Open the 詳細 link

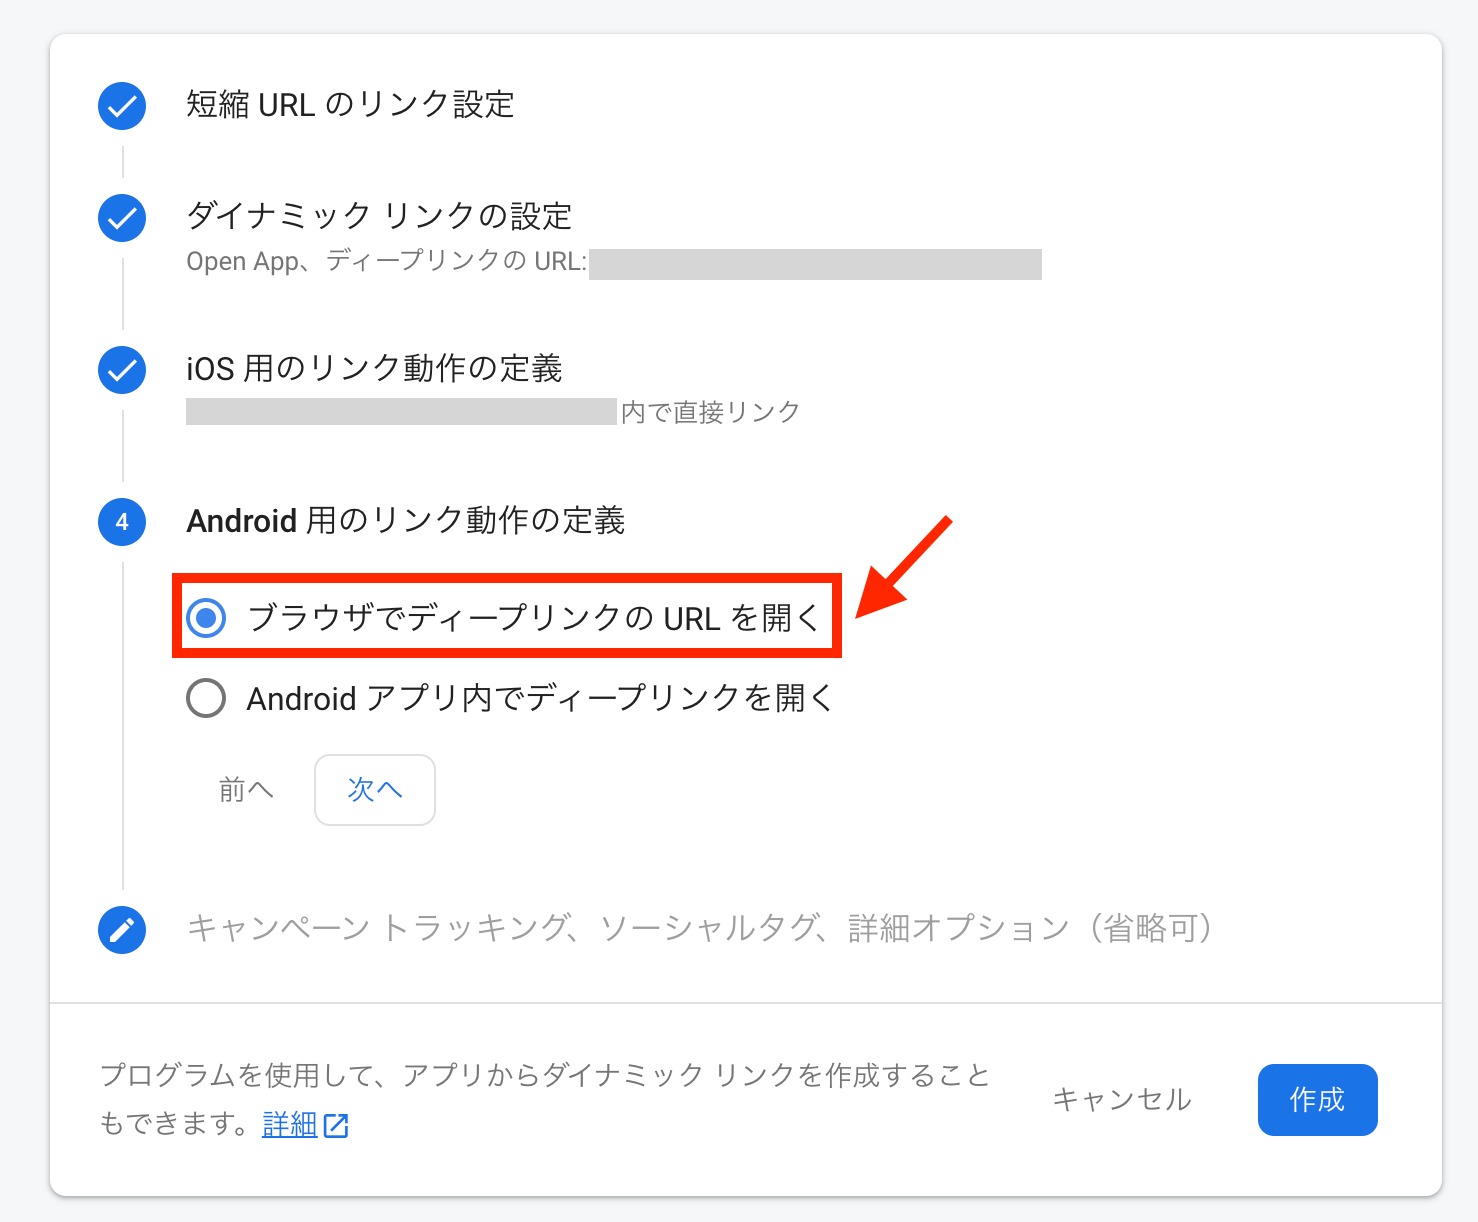pyautogui.click(x=289, y=1125)
